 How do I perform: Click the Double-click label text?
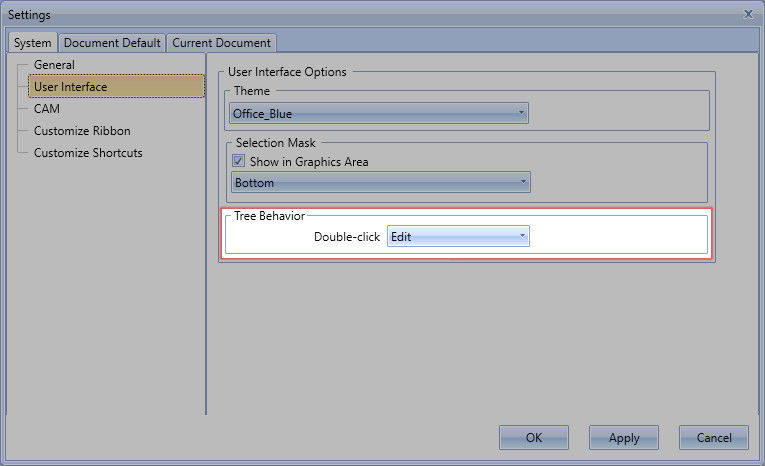(x=347, y=237)
